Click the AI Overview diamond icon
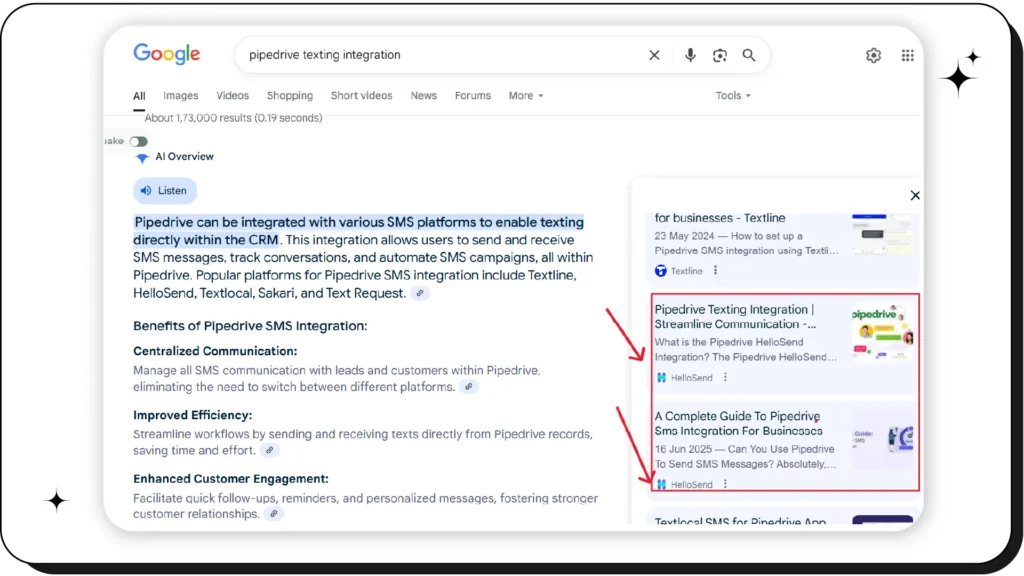This screenshot has height=576, width=1024. (x=142, y=157)
